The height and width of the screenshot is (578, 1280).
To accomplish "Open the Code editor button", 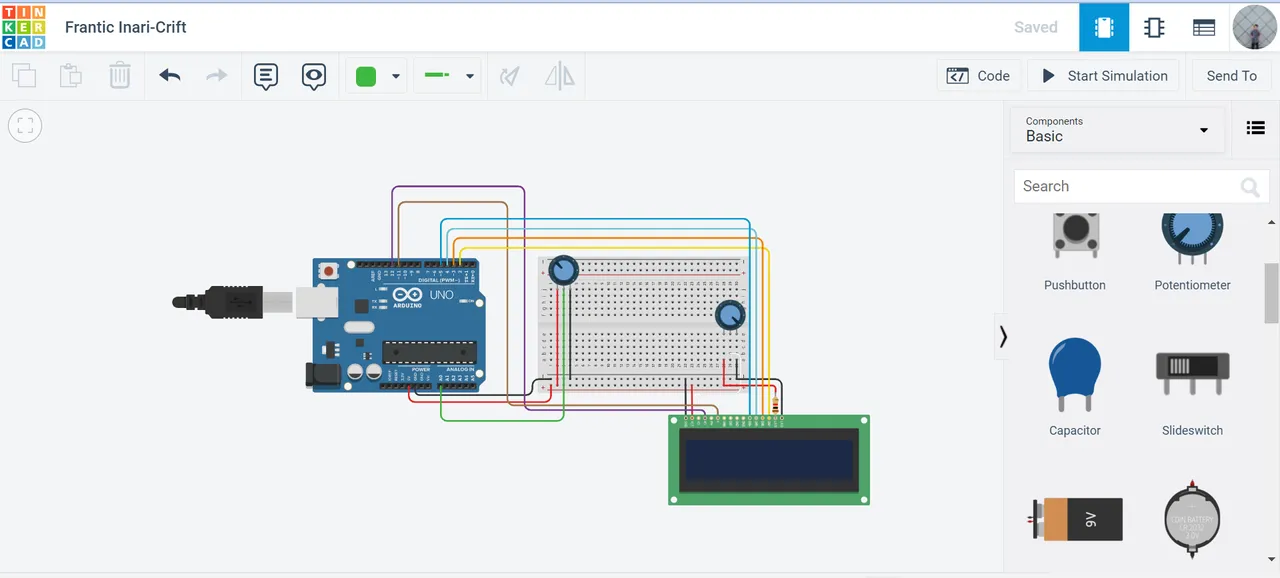I will (979, 76).
